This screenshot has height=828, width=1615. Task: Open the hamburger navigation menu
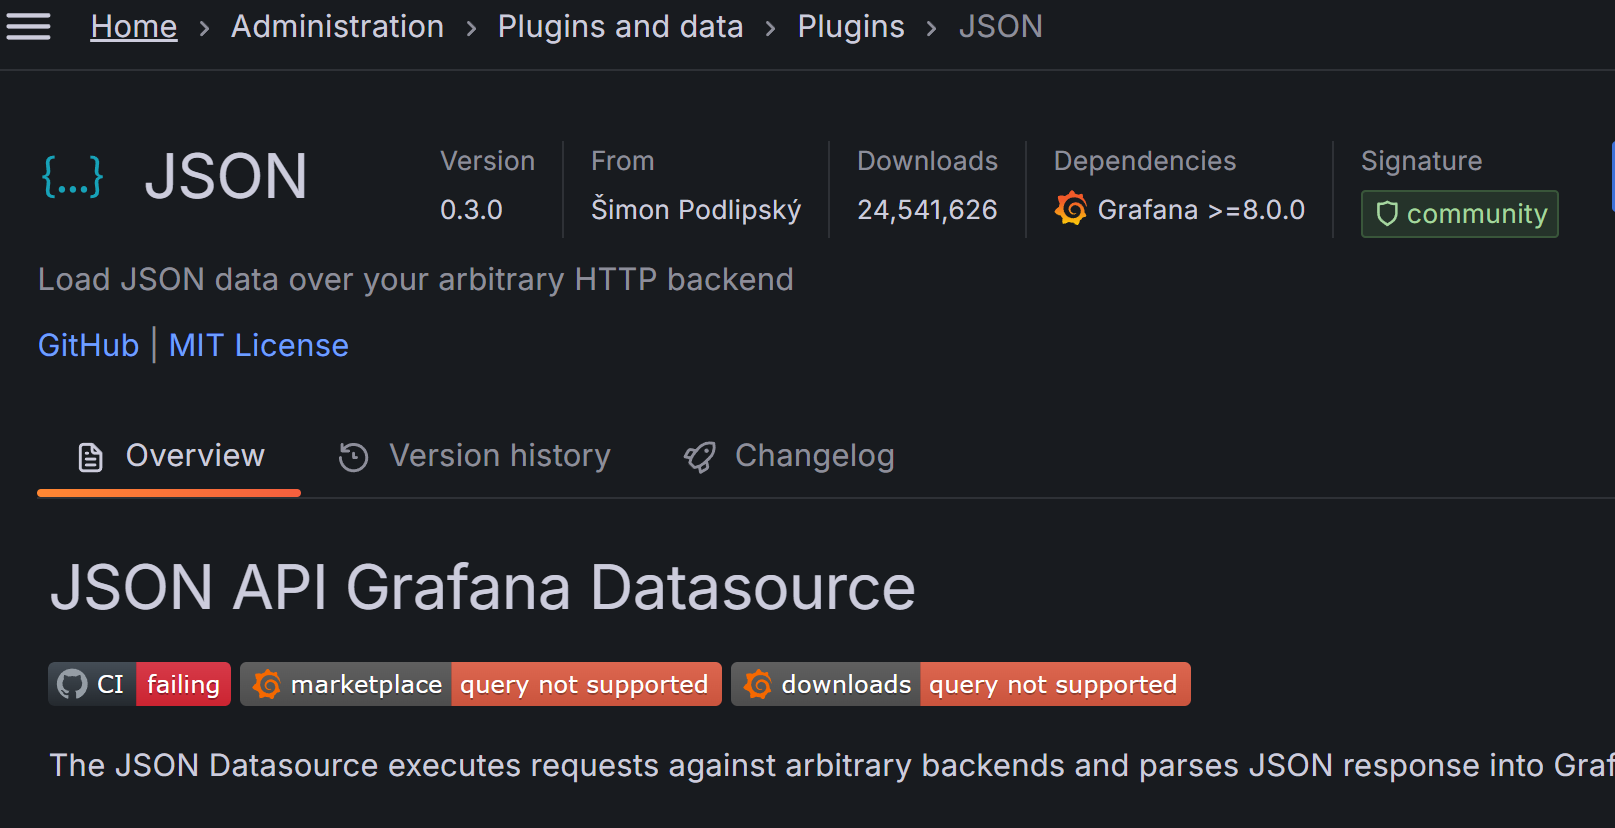(28, 27)
